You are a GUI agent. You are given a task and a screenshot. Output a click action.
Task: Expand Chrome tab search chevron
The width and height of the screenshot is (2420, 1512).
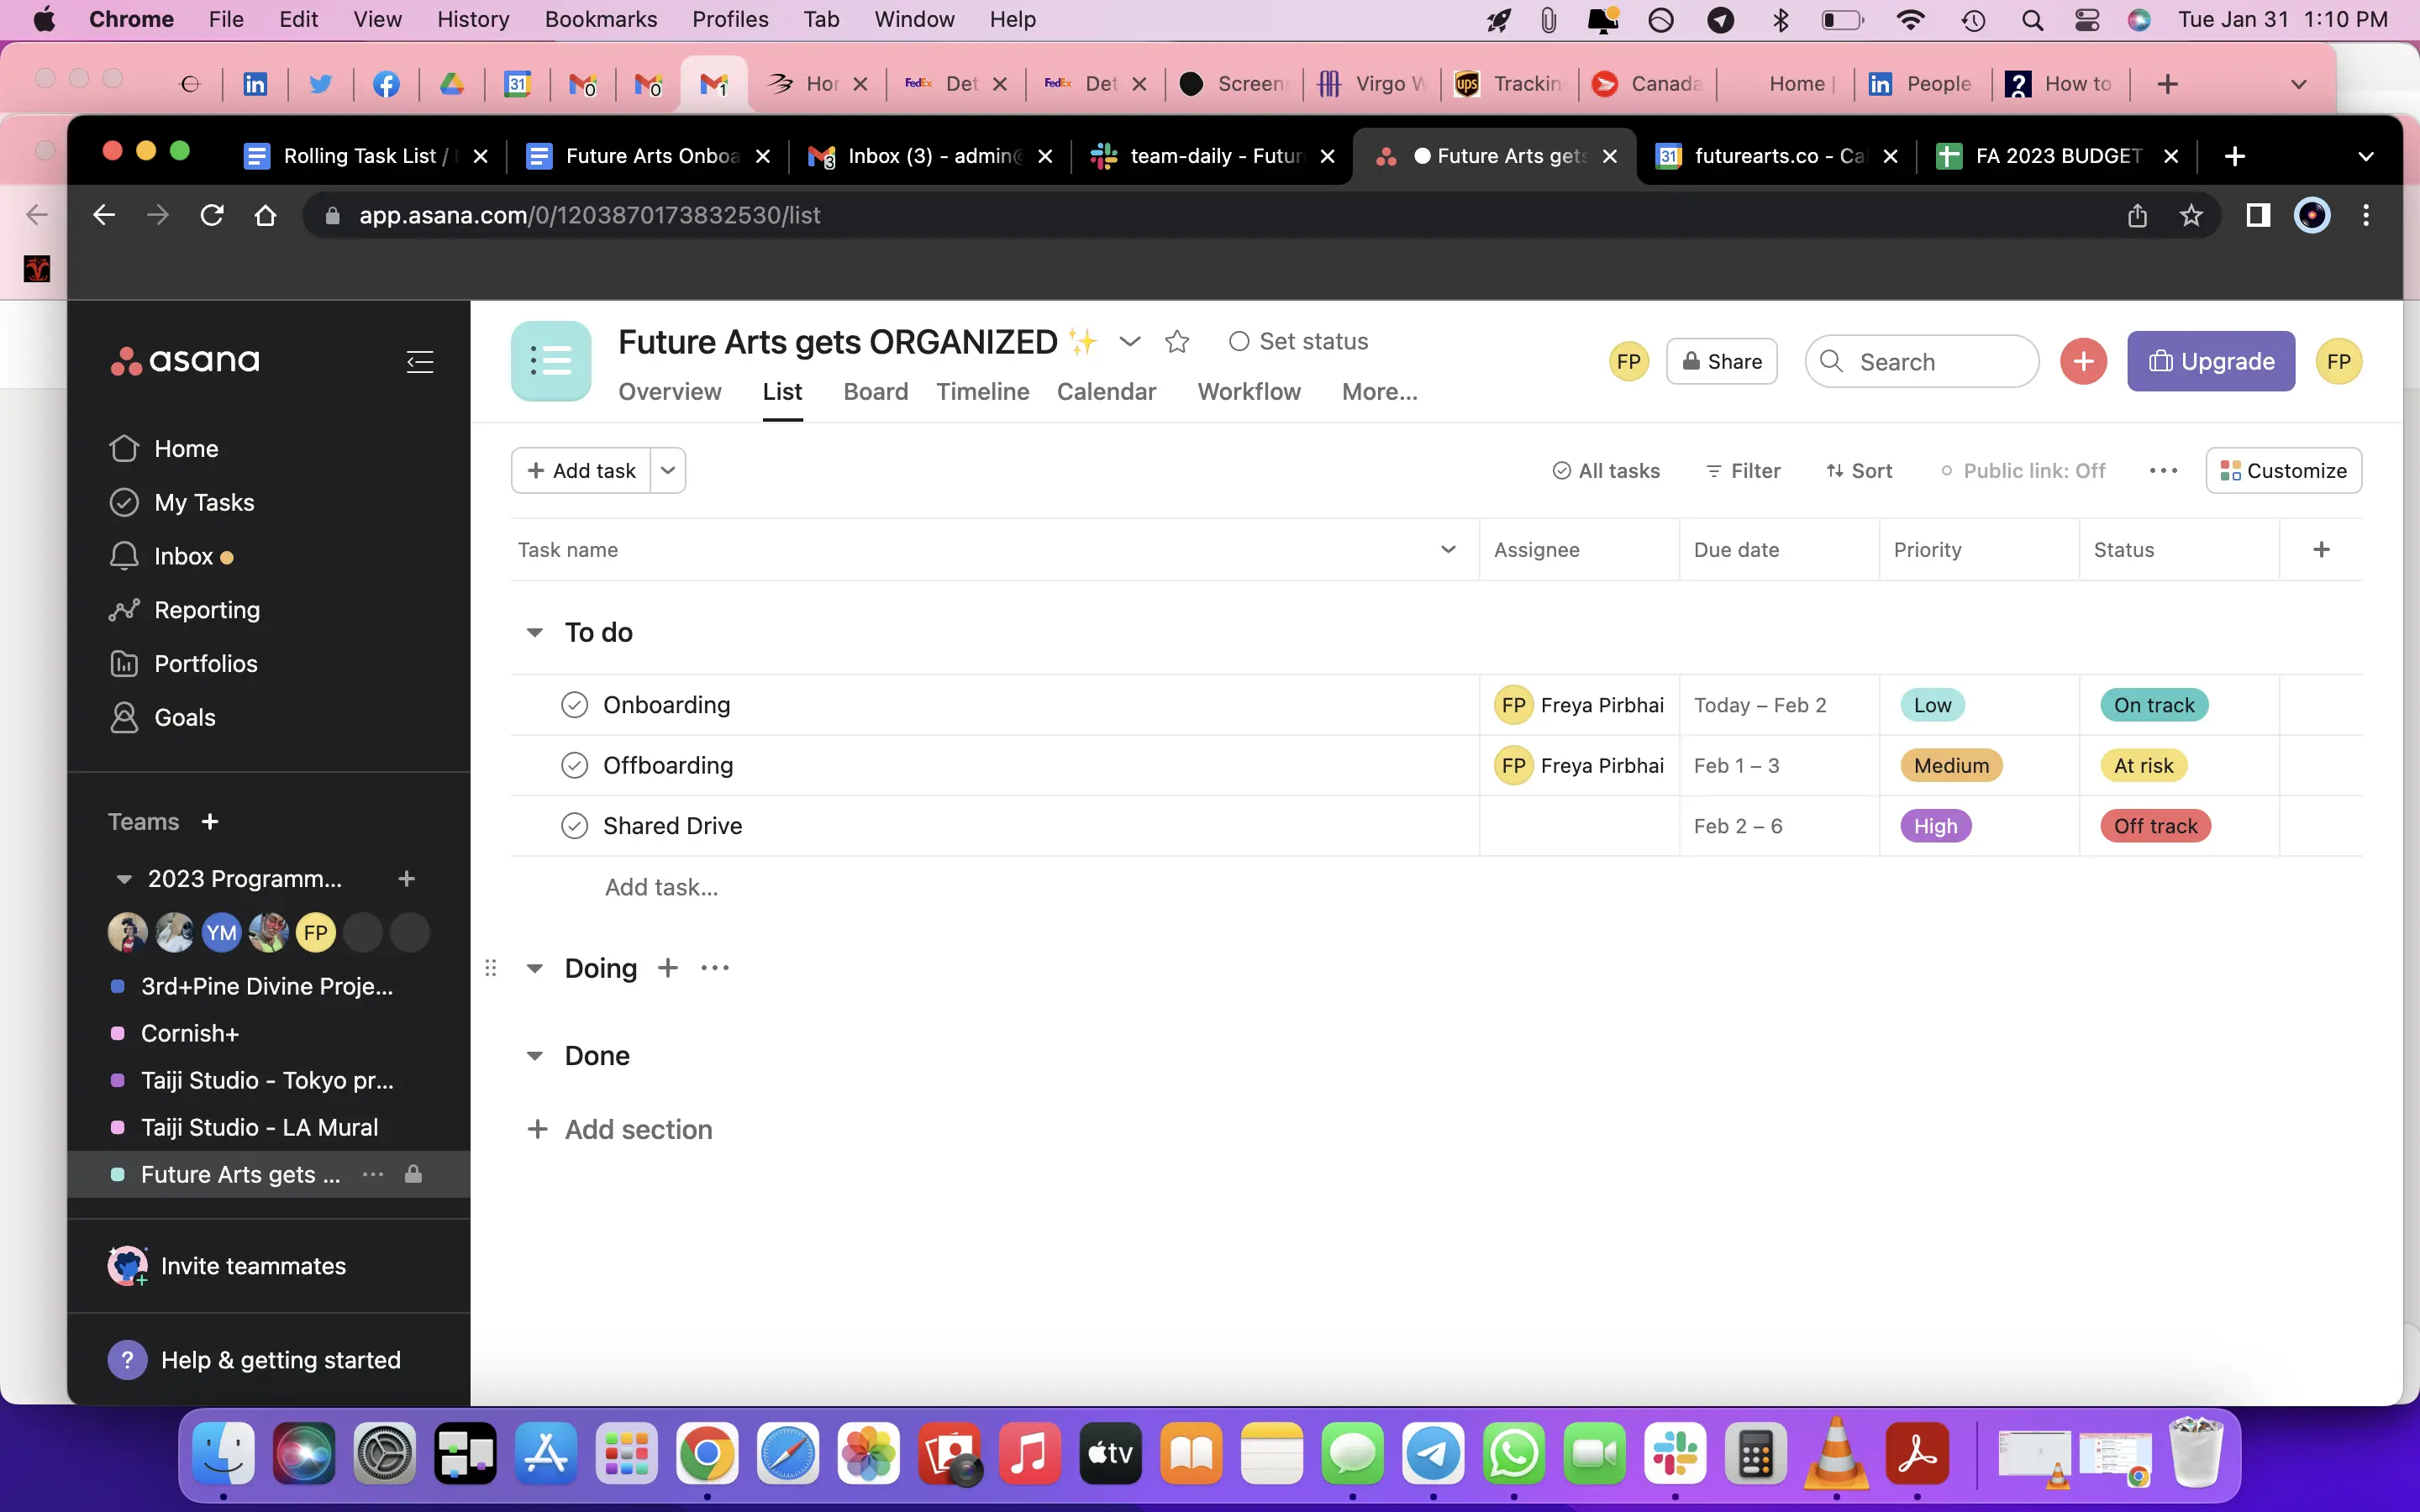(2365, 156)
